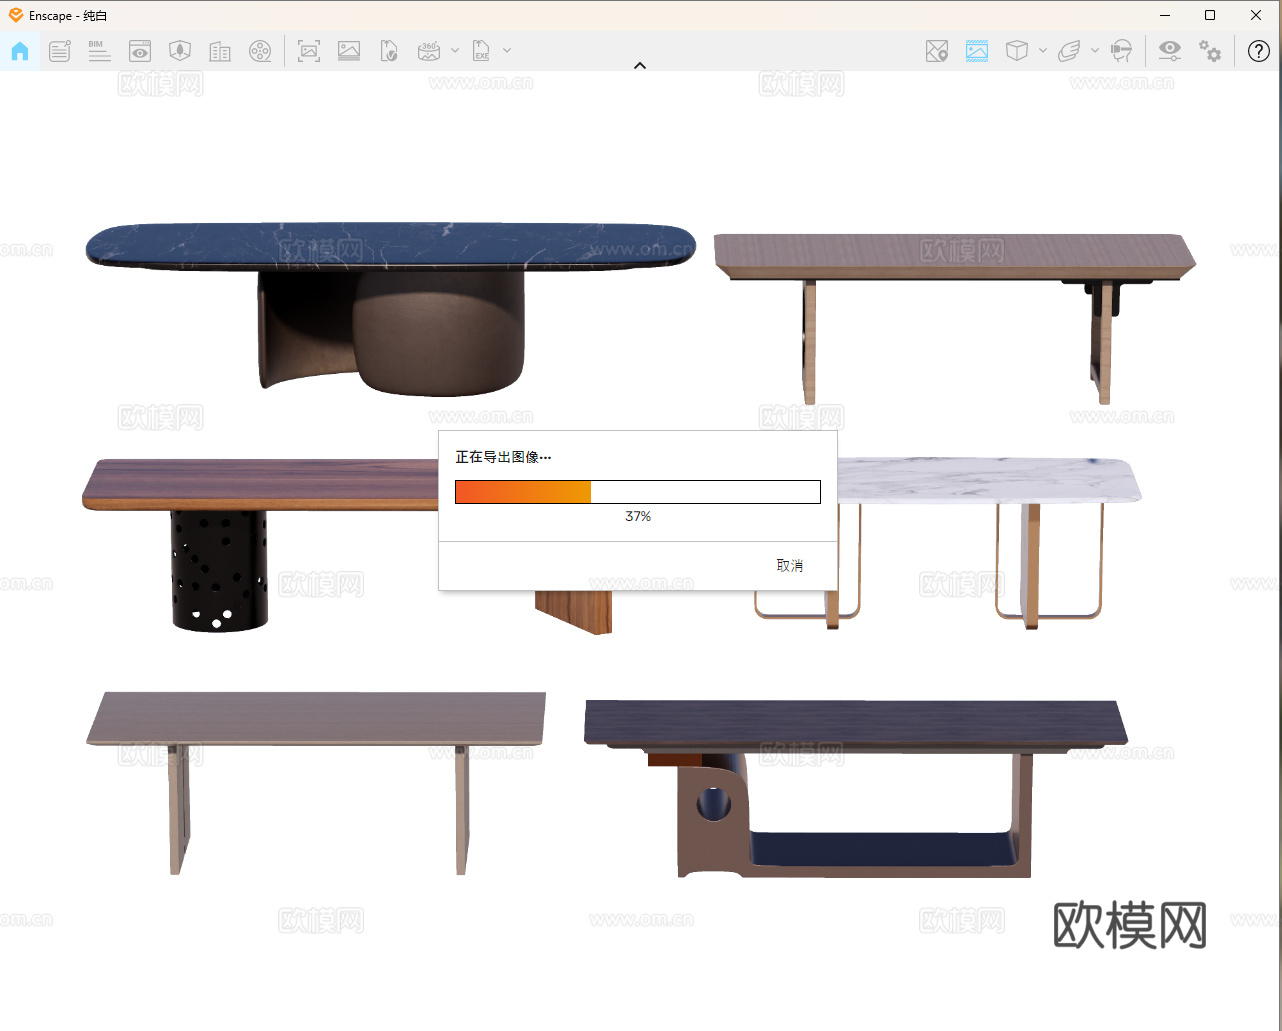Open the view management eye window icon

[x=140, y=51]
